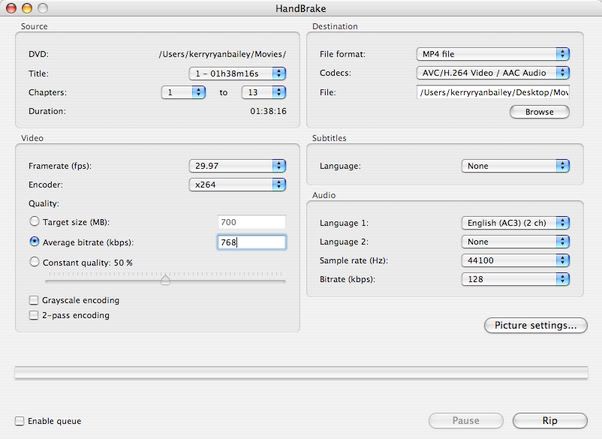The image size is (602, 439).
Task: Close the HandBrake window with red button
Action: click(11, 8)
